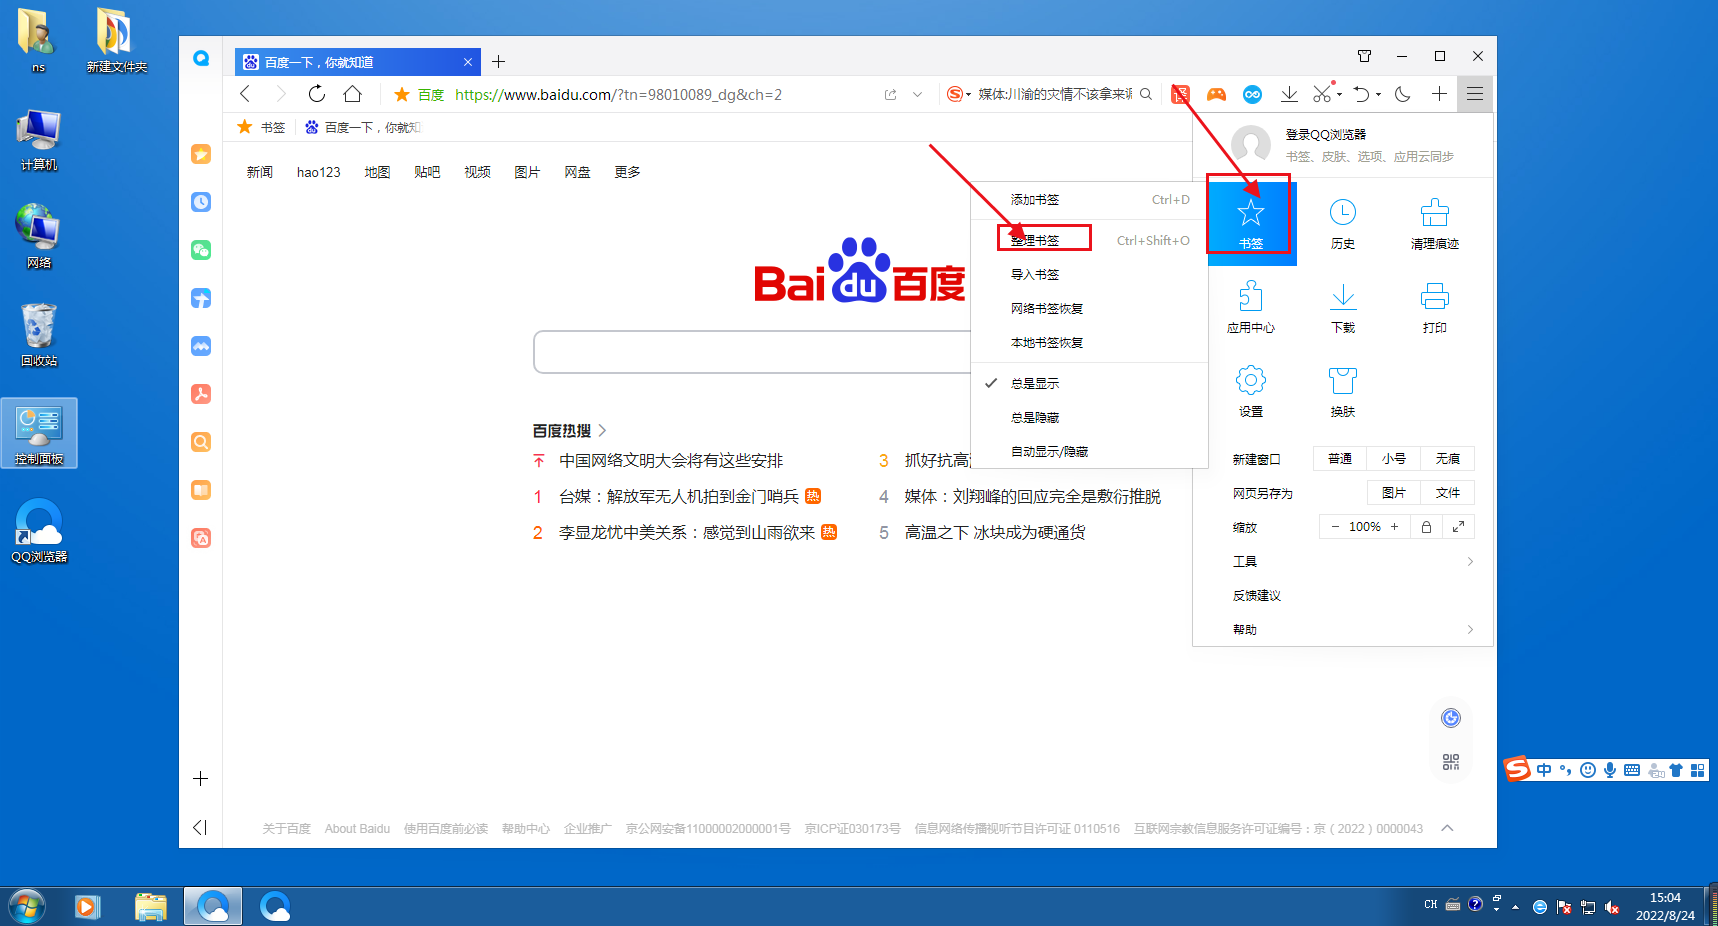Open 应用中心 in the menu panel
Image resolution: width=1718 pixels, height=926 pixels.
tap(1251, 308)
